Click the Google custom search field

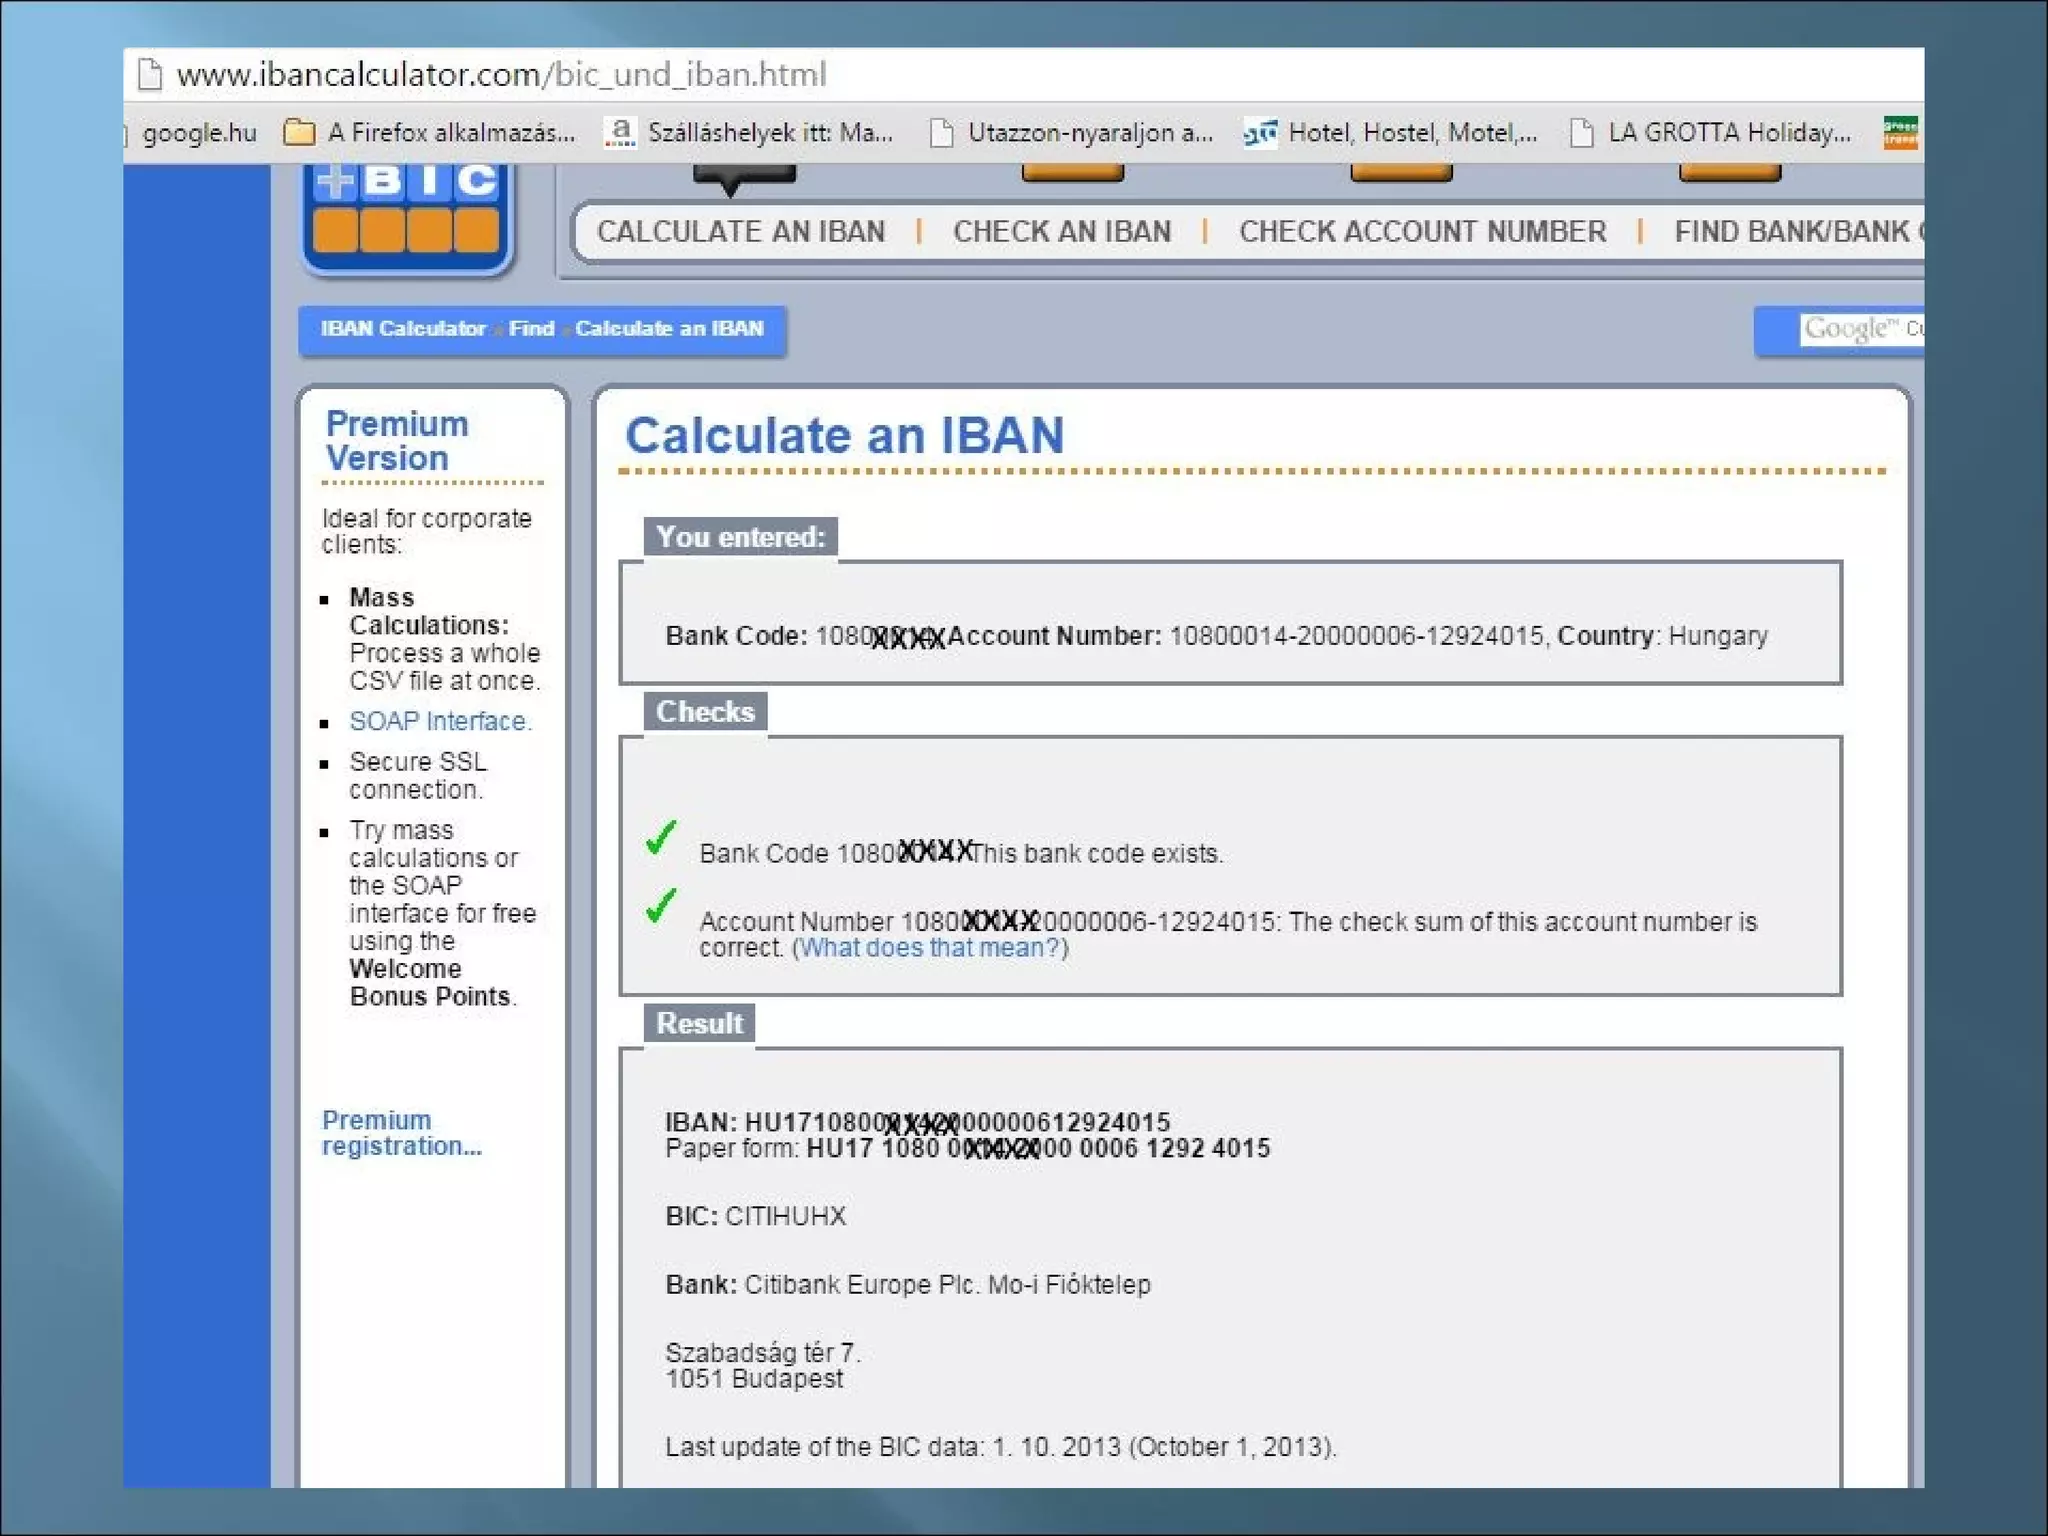click(1860, 329)
